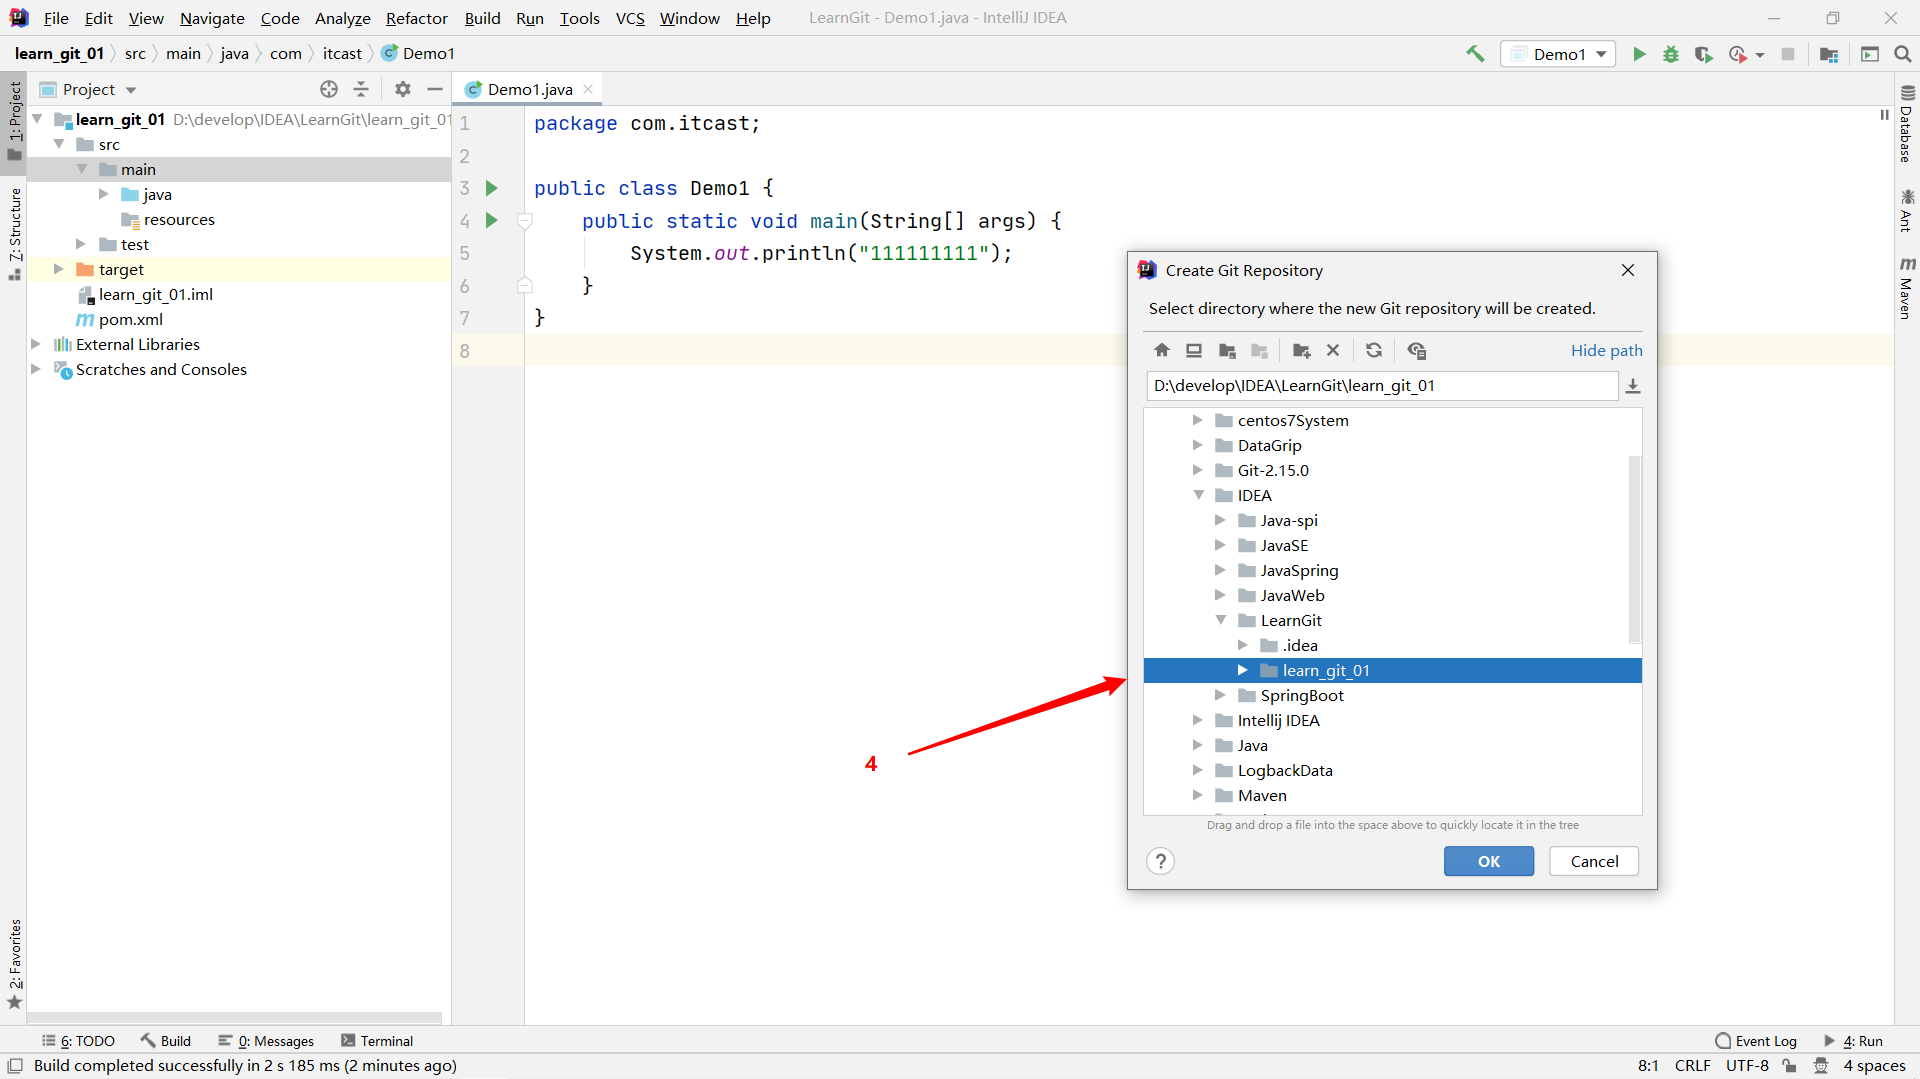
Task: Click the fold toggle on line 4
Action: [525, 221]
